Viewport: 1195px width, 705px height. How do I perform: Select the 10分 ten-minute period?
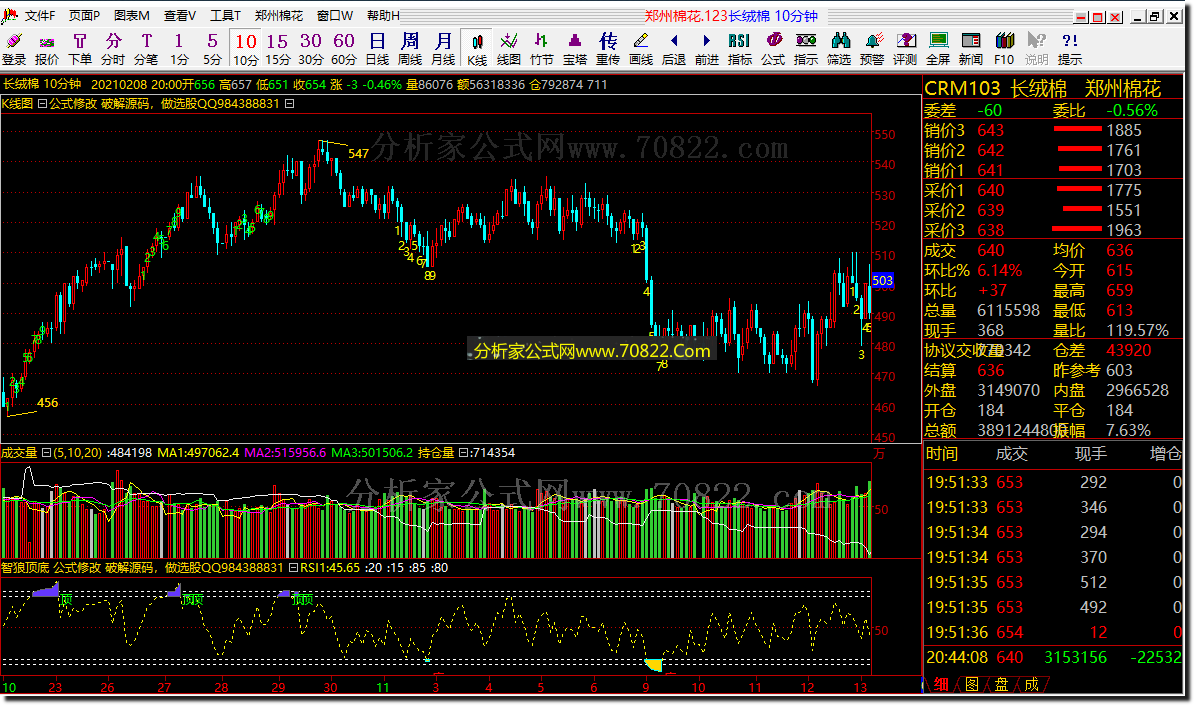tap(245, 49)
